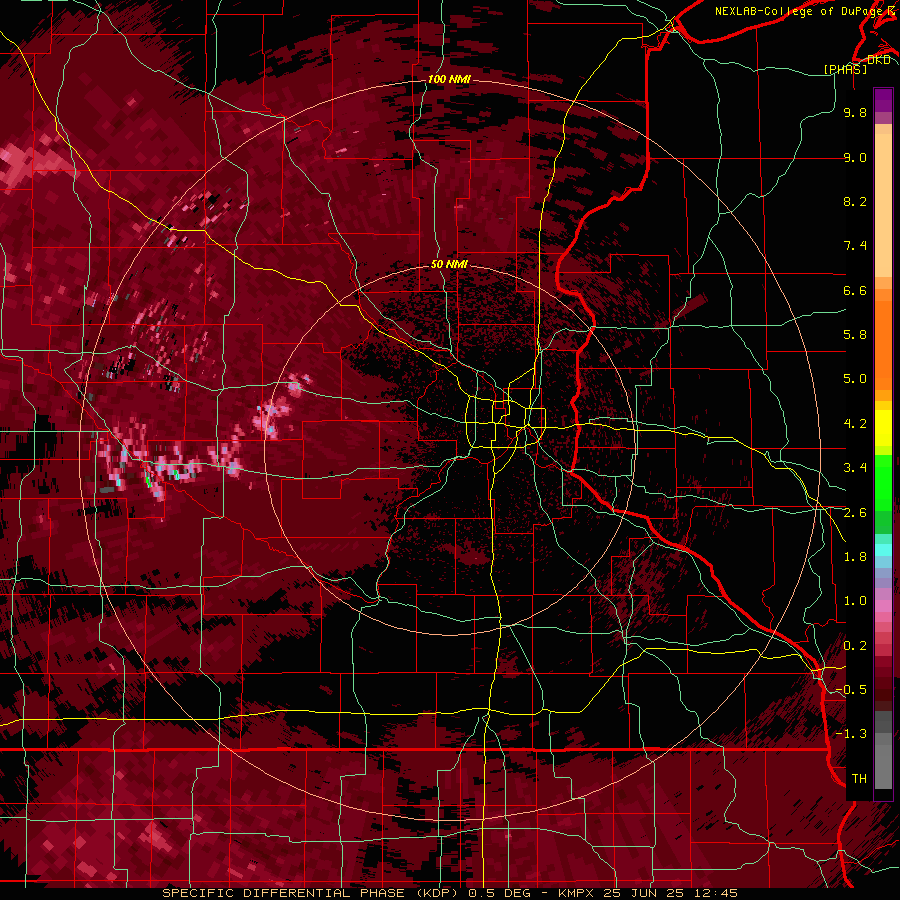Click the [PHAS] label above the color scale
The width and height of the screenshot is (900, 900).
coord(845,69)
